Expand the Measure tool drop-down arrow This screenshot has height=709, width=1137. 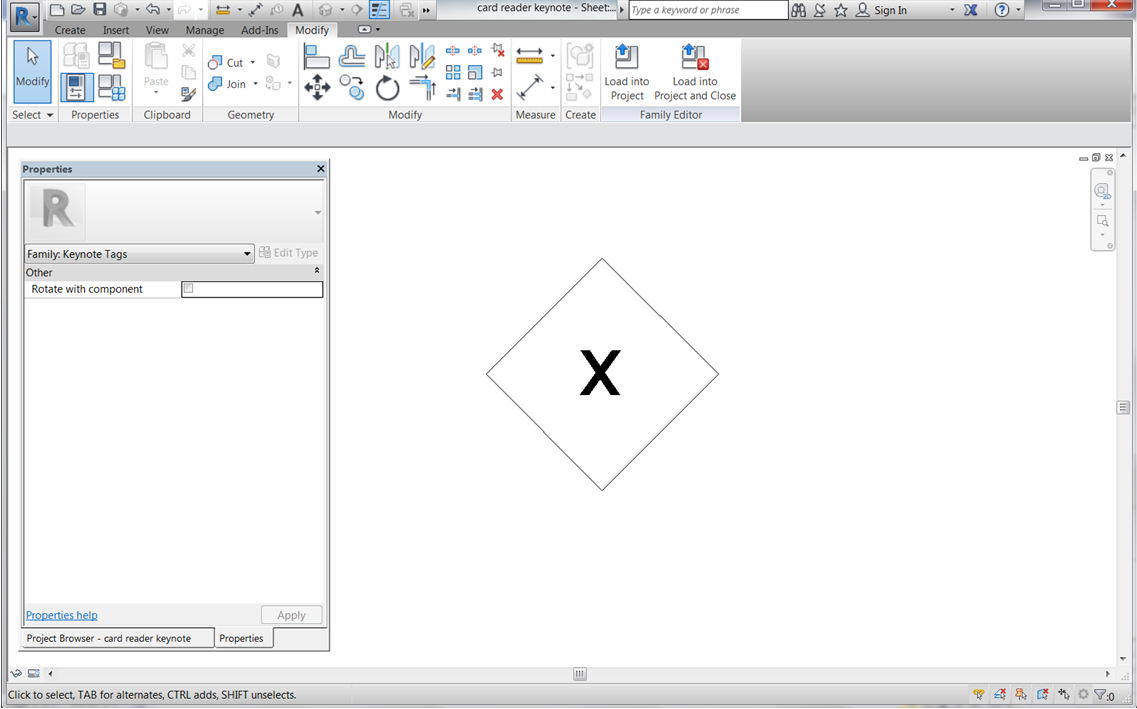point(552,55)
